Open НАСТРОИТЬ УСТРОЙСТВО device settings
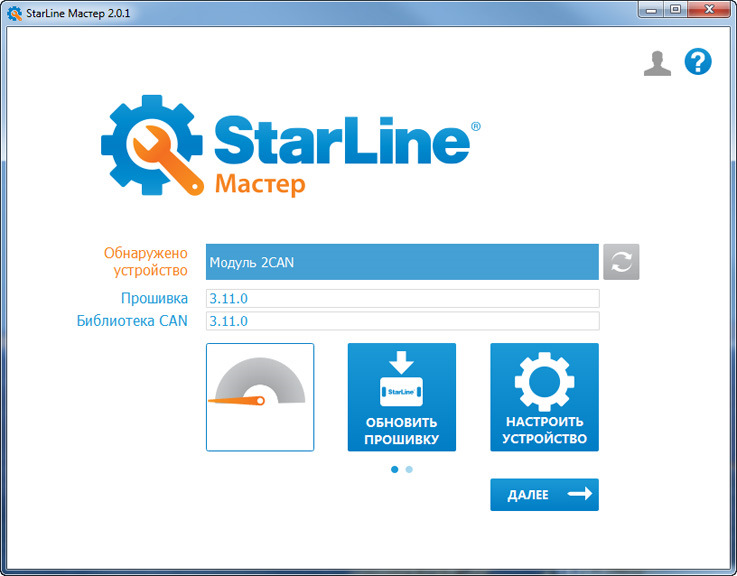The image size is (737, 576). (x=544, y=397)
